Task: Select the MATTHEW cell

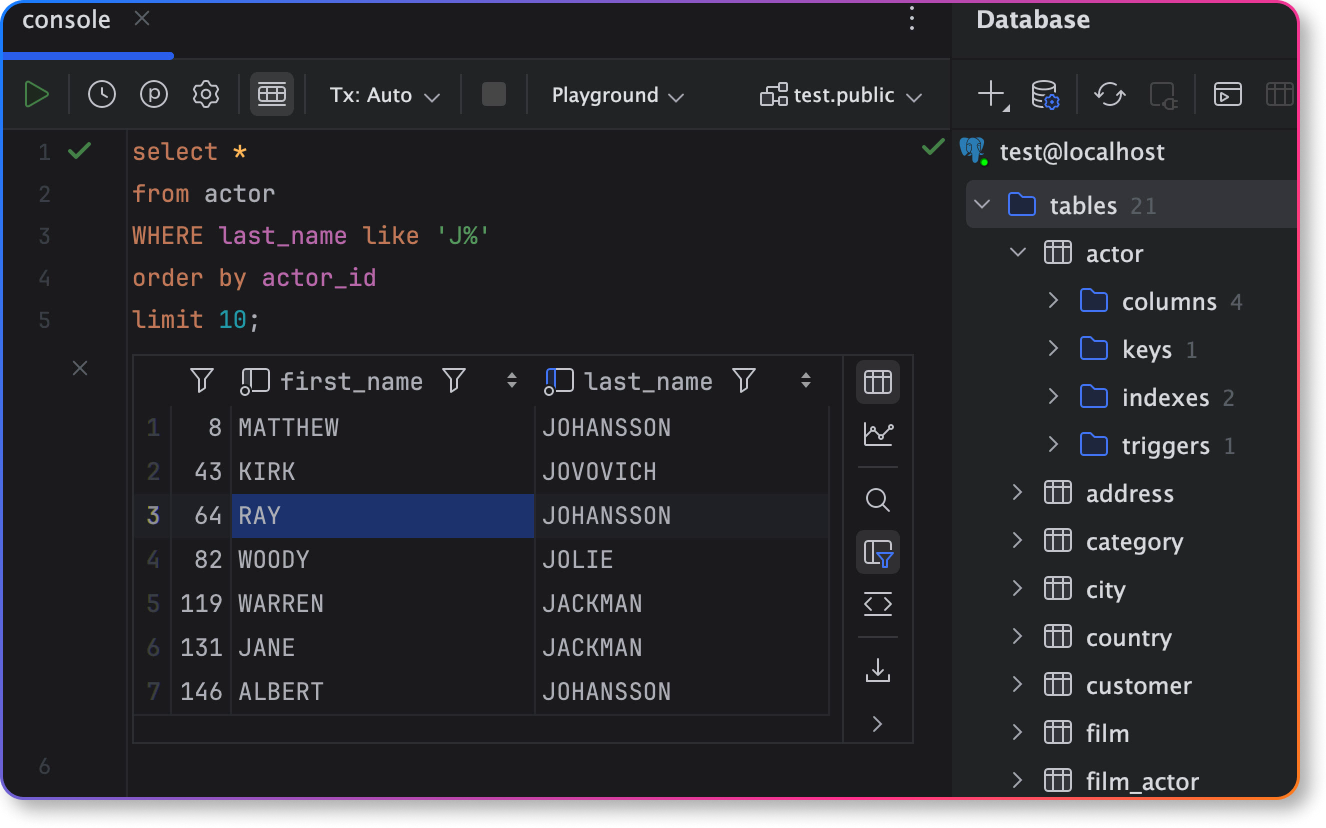Action: pyautogui.click(x=383, y=428)
